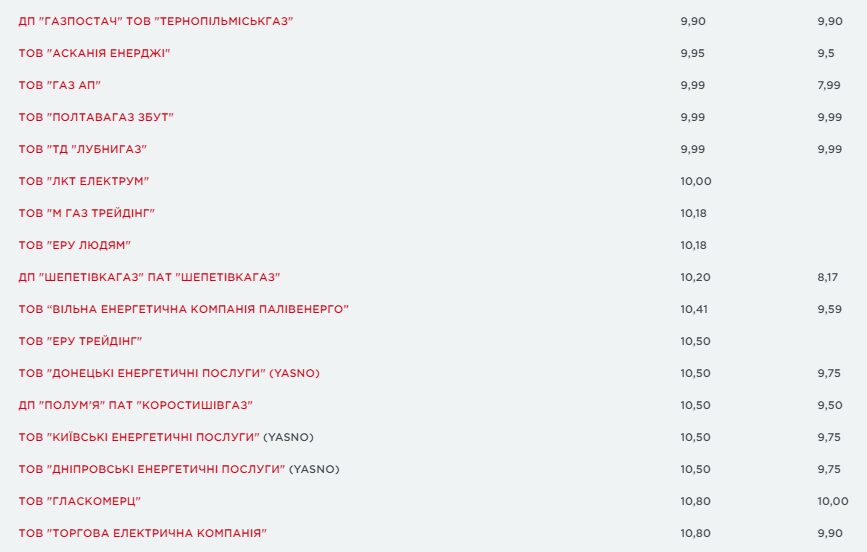The width and height of the screenshot is (867, 552).
Task: Open ТОВ "ПОЛТАВАГАЗ ЗБУТ" page
Action: 96,117
